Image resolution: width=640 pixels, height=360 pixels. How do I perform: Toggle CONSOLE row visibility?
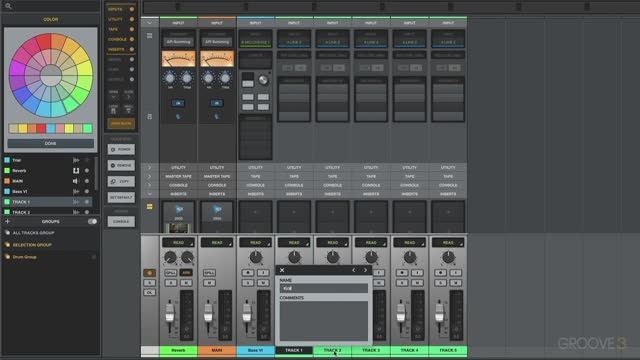(x=131, y=39)
